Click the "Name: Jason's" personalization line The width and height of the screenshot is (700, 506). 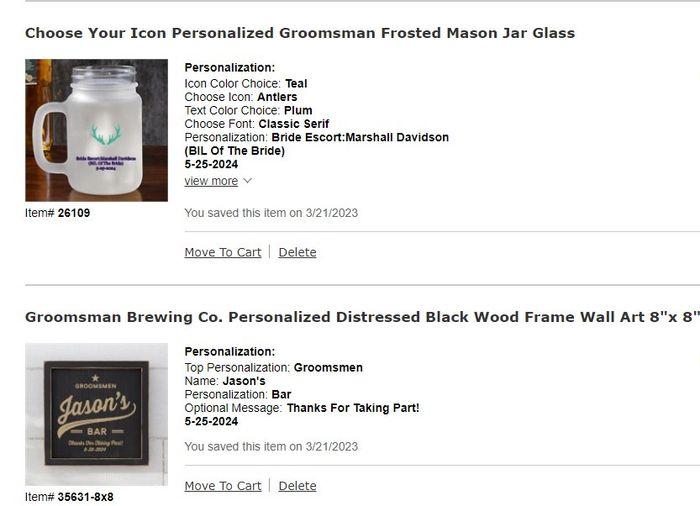[225, 381]
